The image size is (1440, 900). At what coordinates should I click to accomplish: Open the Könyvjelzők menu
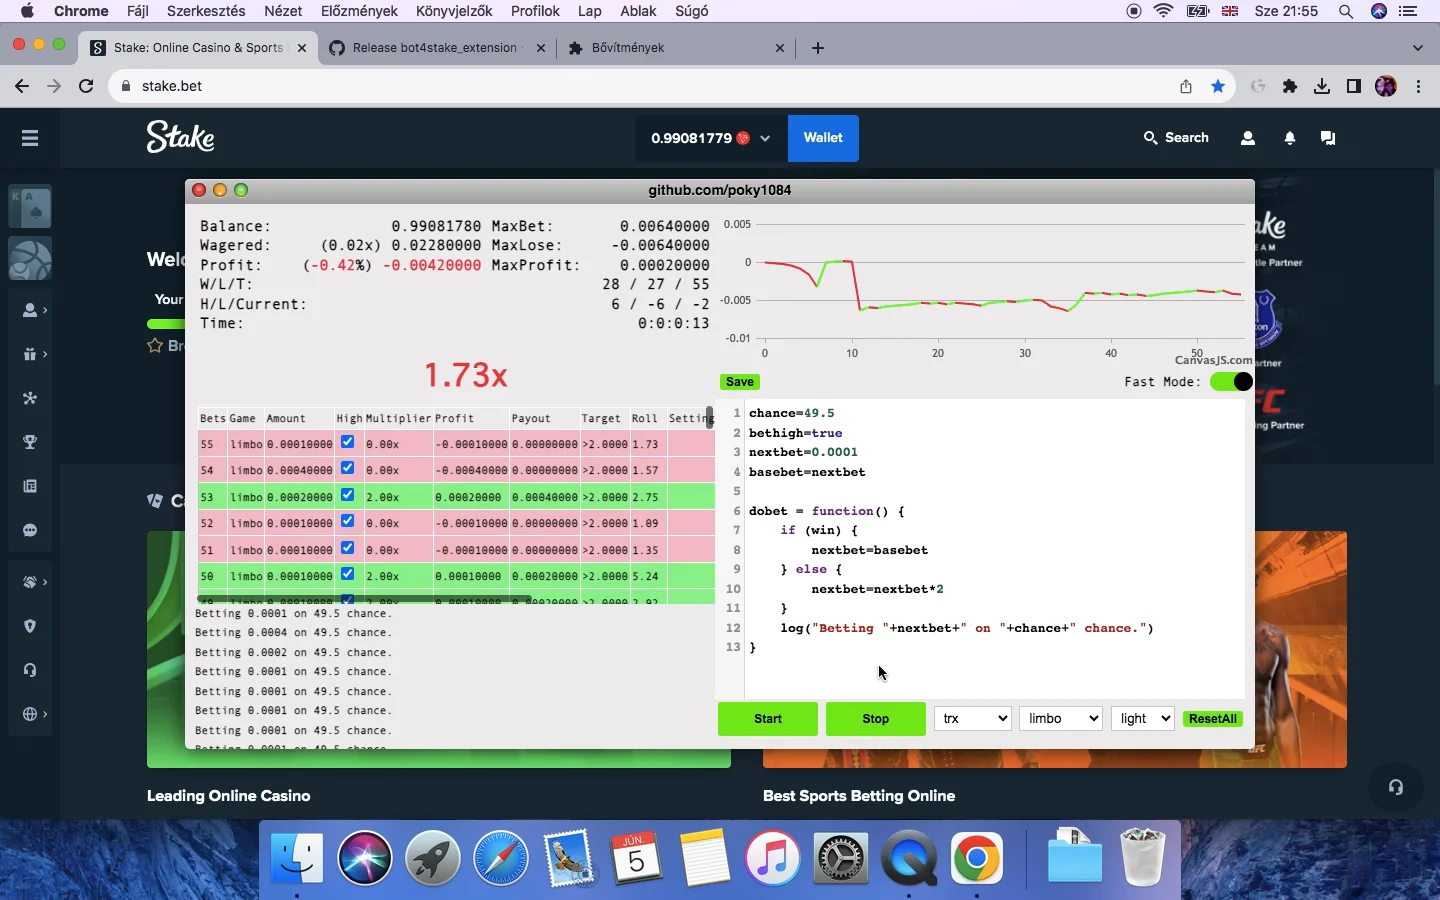454,11
